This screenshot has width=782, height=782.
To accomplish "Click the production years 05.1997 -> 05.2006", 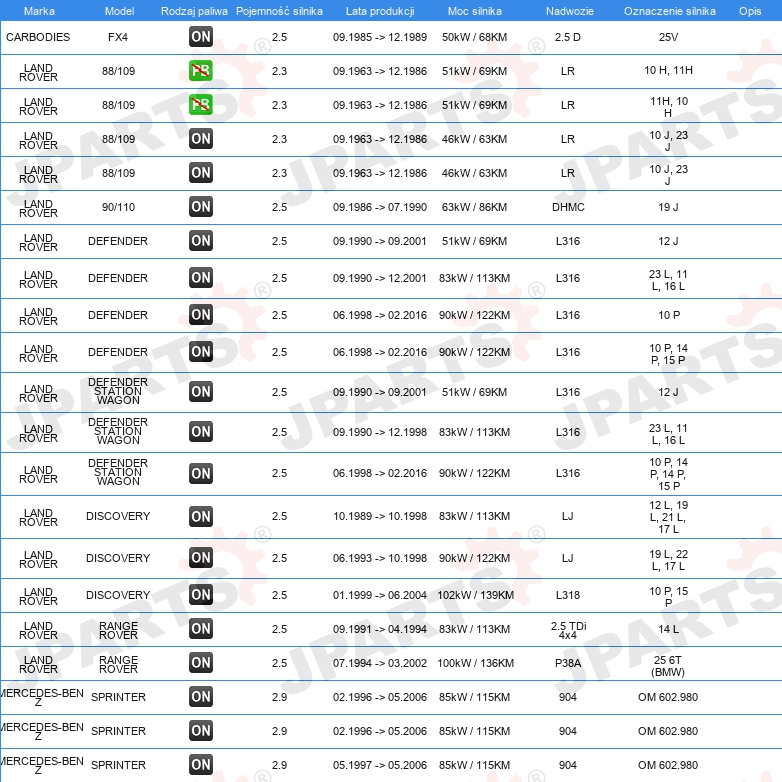I will (380, 765).
